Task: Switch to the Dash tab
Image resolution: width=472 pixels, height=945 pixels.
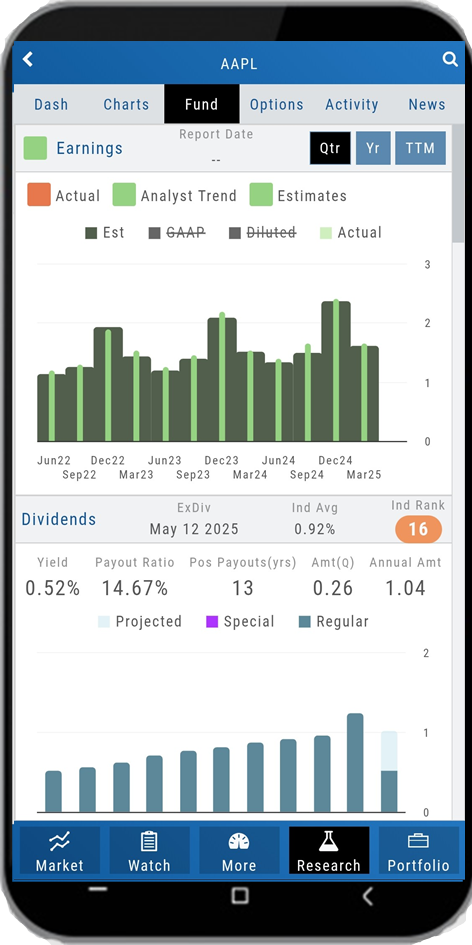Action: click(51, 104)
